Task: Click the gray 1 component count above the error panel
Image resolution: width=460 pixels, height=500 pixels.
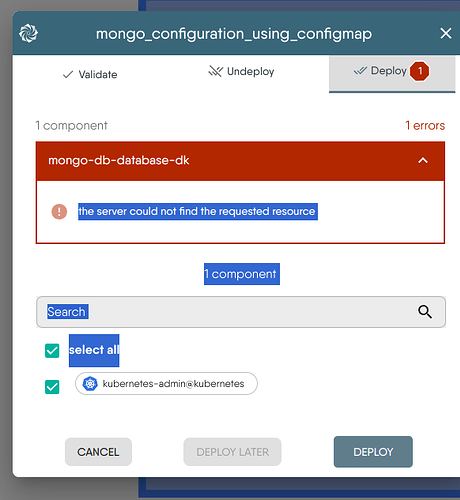Action: click(x=71, y=126)
